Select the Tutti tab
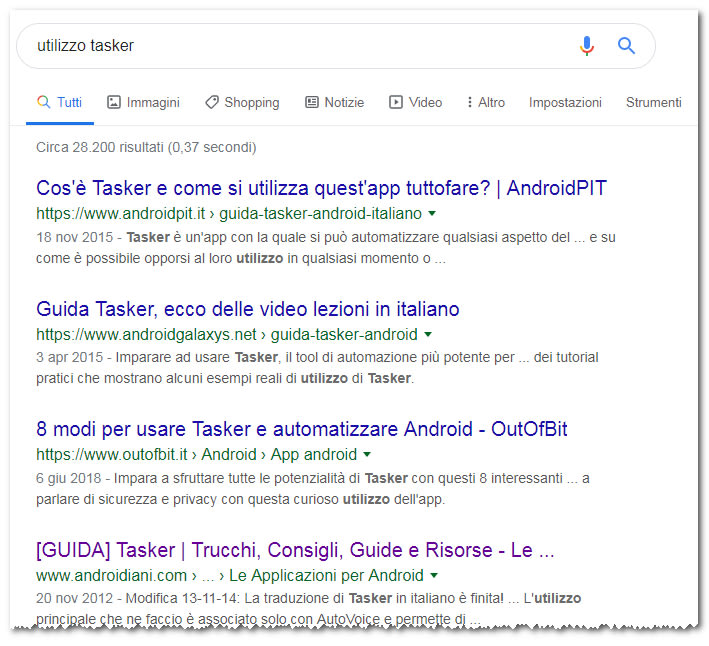Image resolution: width=709 pixels, height=646 pixels. (x=60, y=102)
